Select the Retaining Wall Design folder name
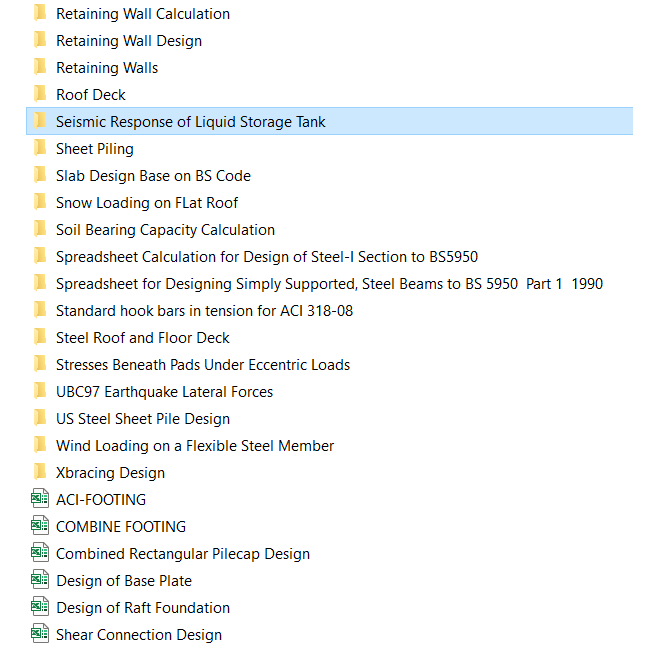 pyautogui.click(x=128, y=41)
